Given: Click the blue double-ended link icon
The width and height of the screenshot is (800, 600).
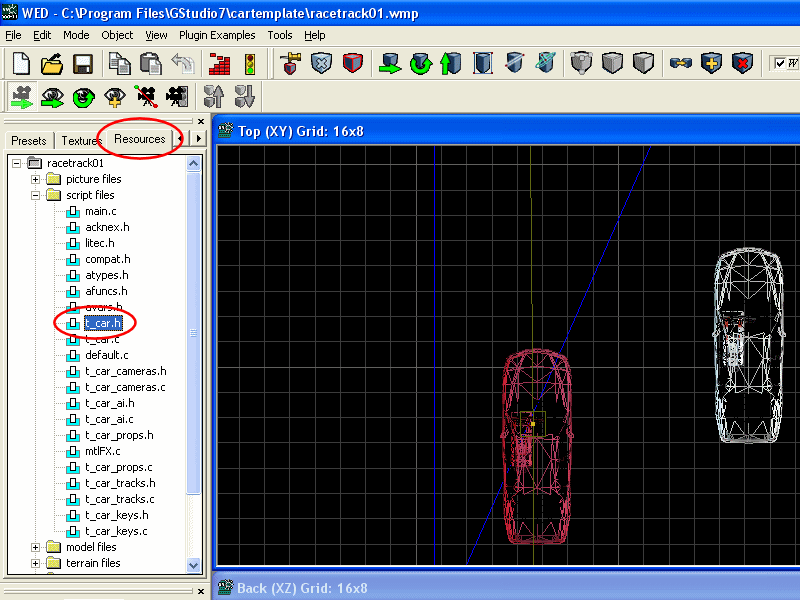Looking at the screenshot, I should (681, 64).
